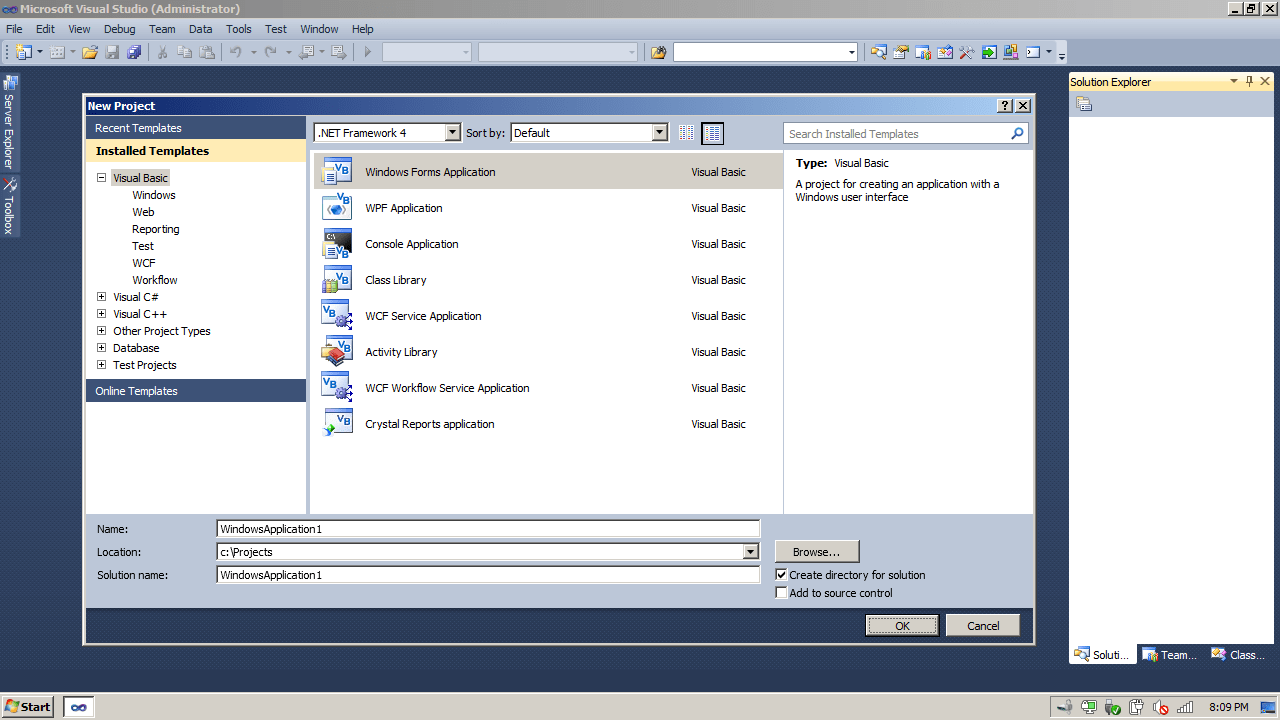
Task: Click OK to create the project
Action: (x=901, y=624)
